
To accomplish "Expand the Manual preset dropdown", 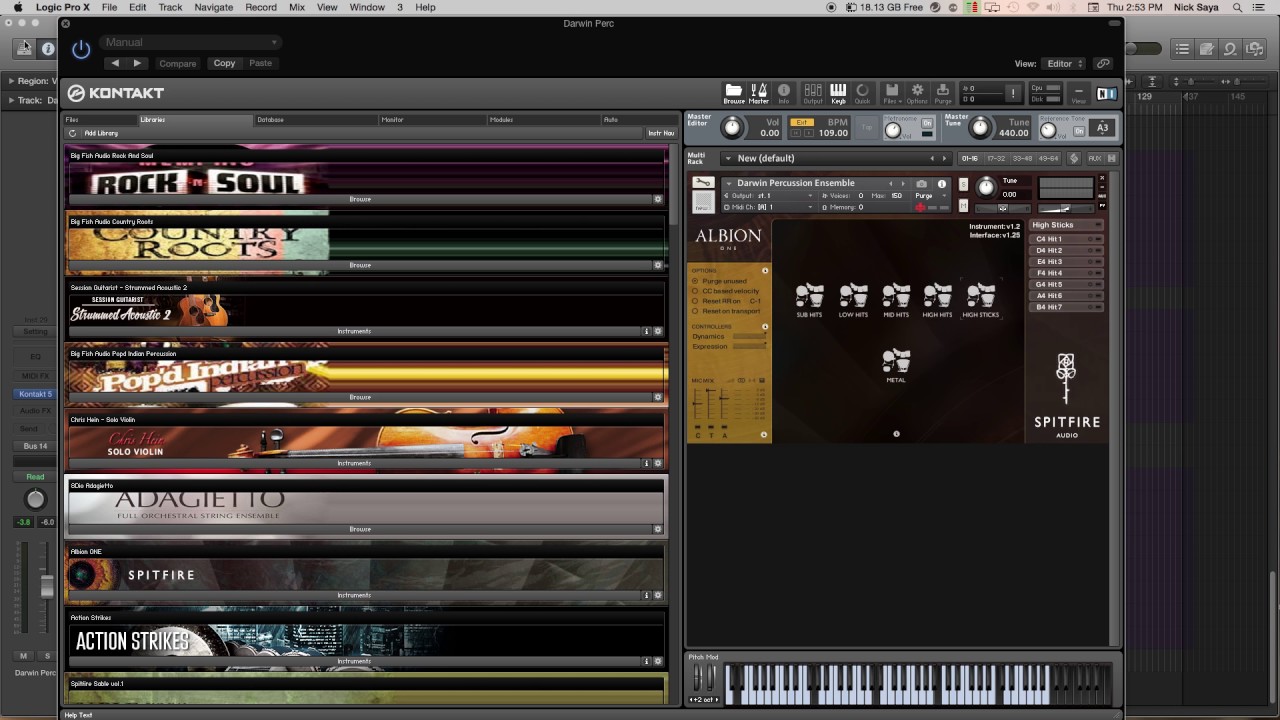I will 190,42.
